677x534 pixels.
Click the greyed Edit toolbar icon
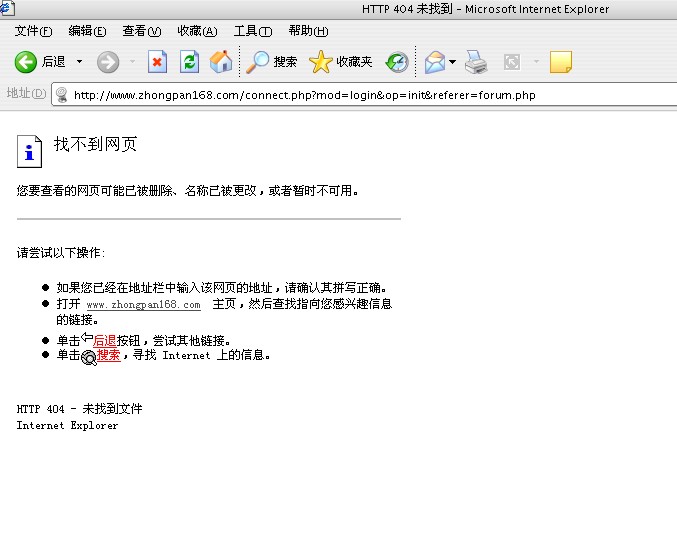(512, 62)
